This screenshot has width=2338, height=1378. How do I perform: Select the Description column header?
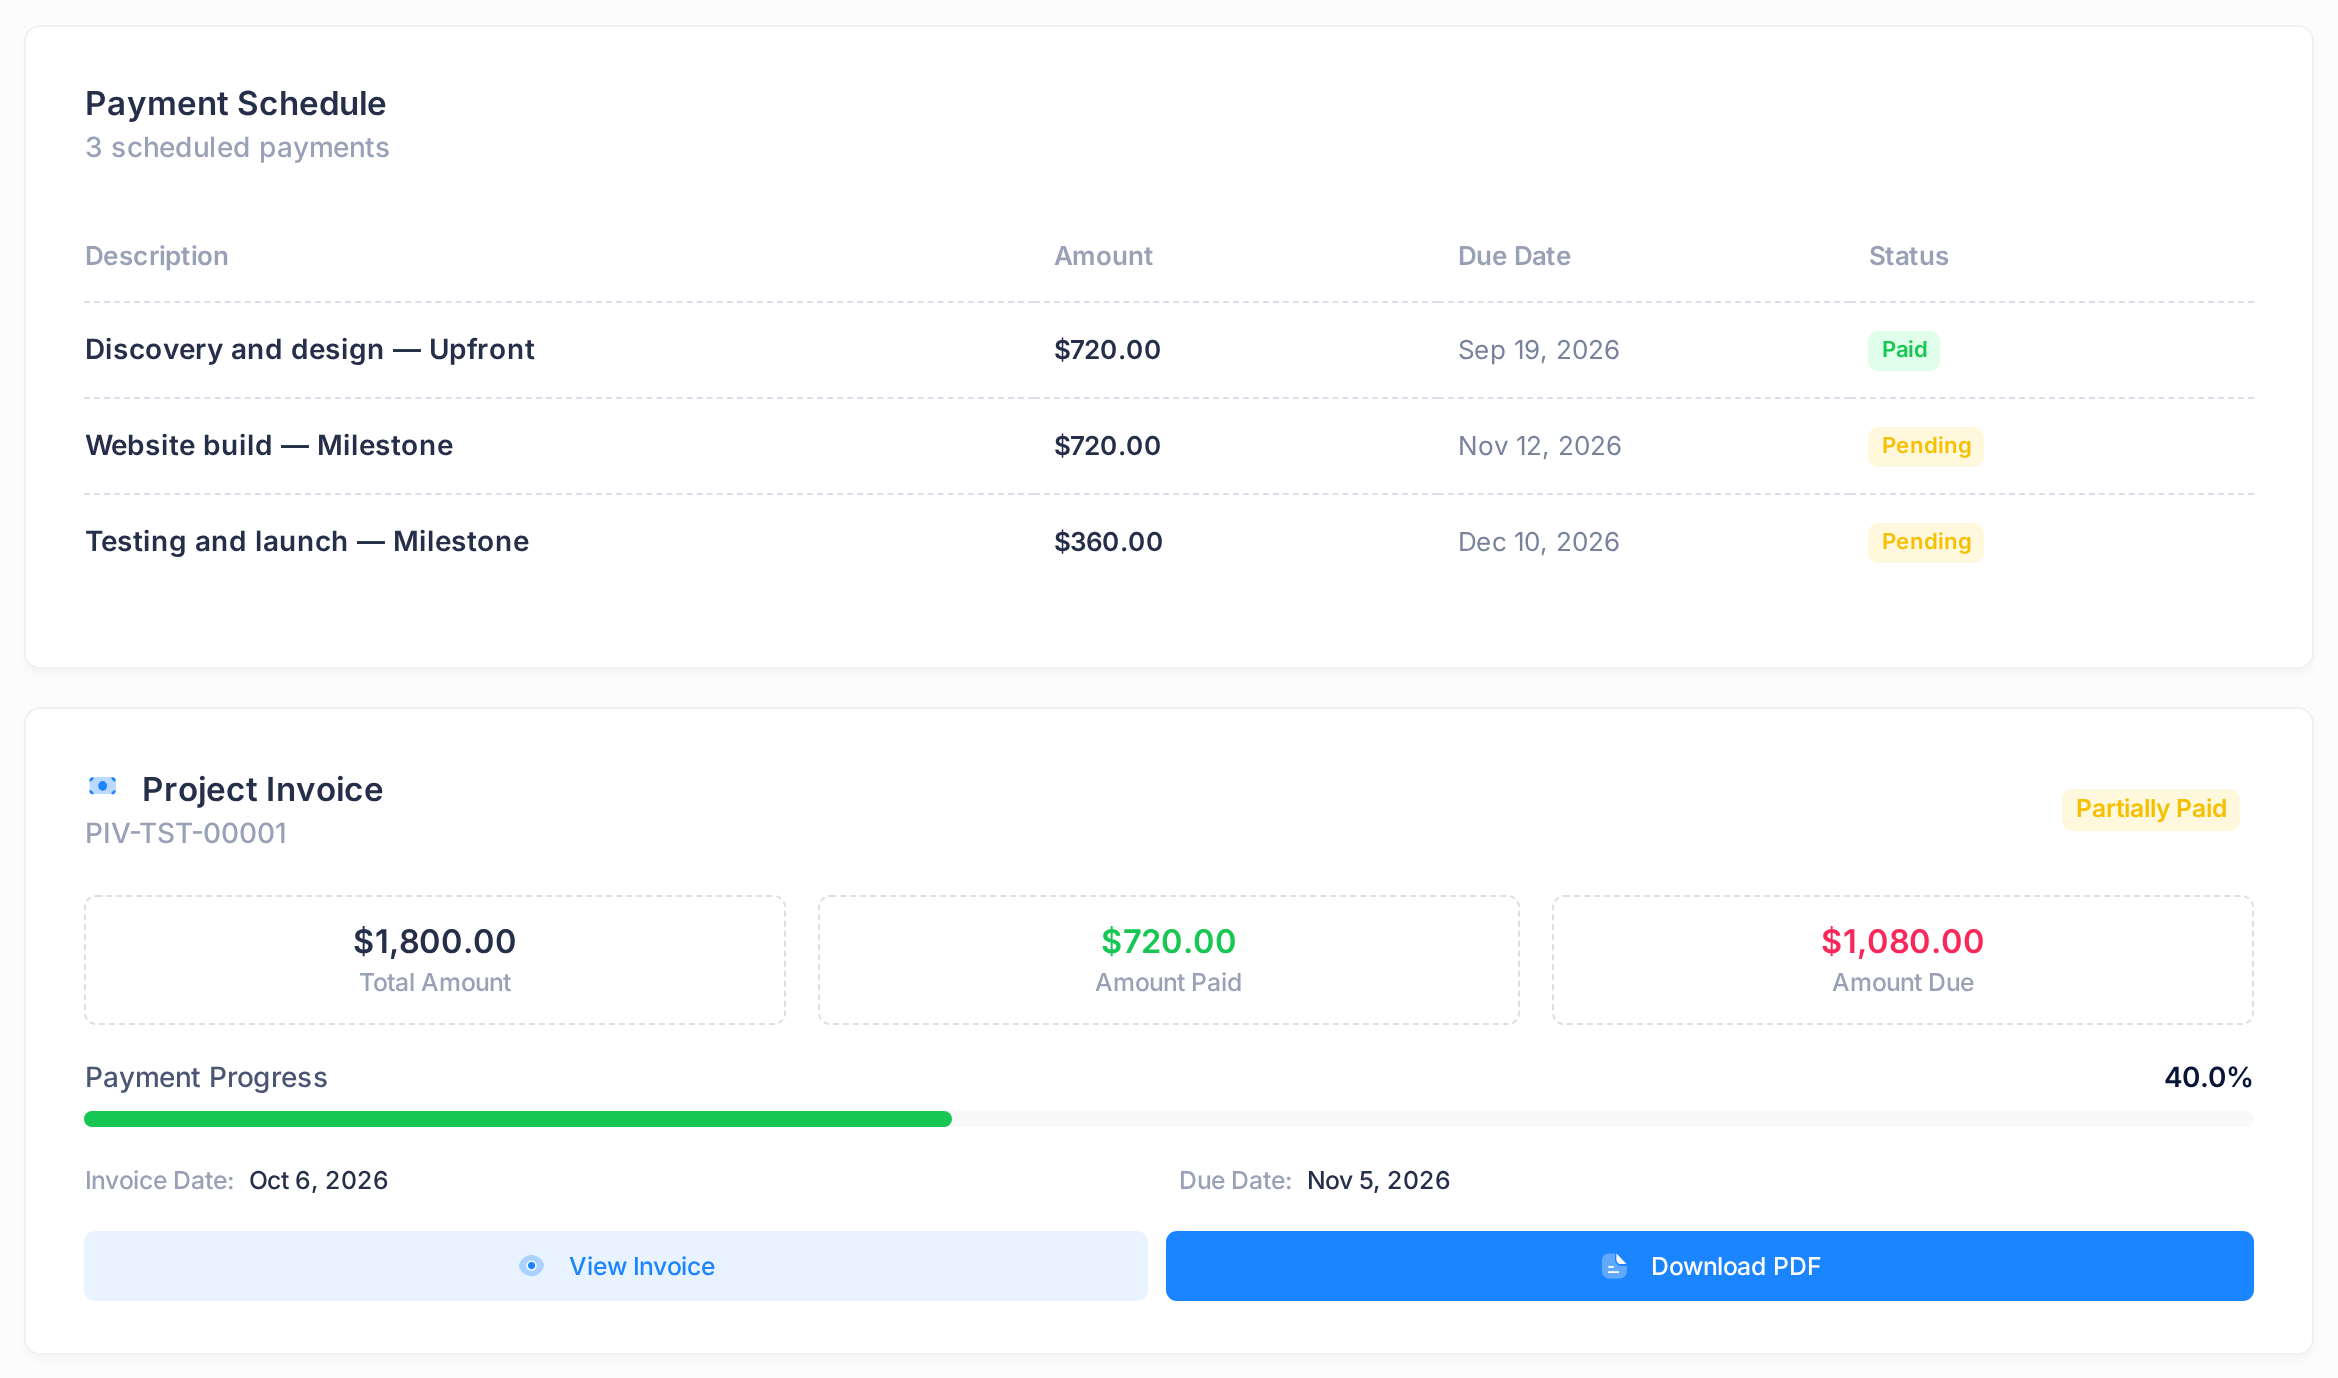[157, 256]
